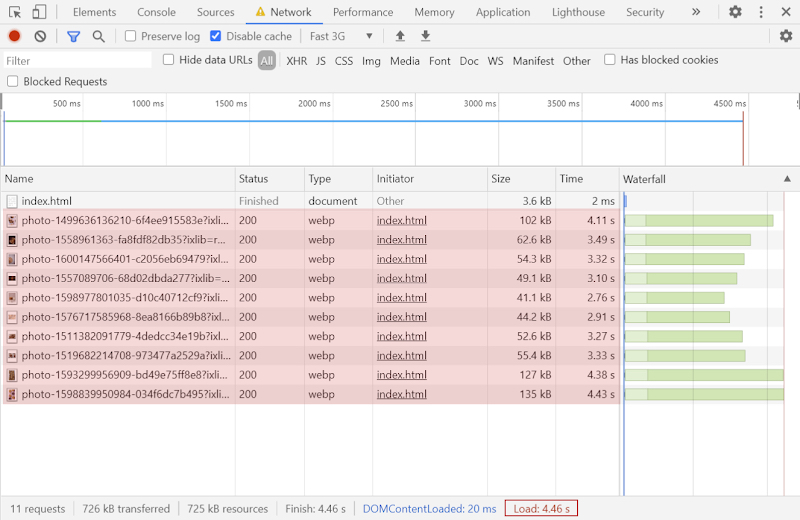Toggle the network filter funnel icon

[73, 36]
